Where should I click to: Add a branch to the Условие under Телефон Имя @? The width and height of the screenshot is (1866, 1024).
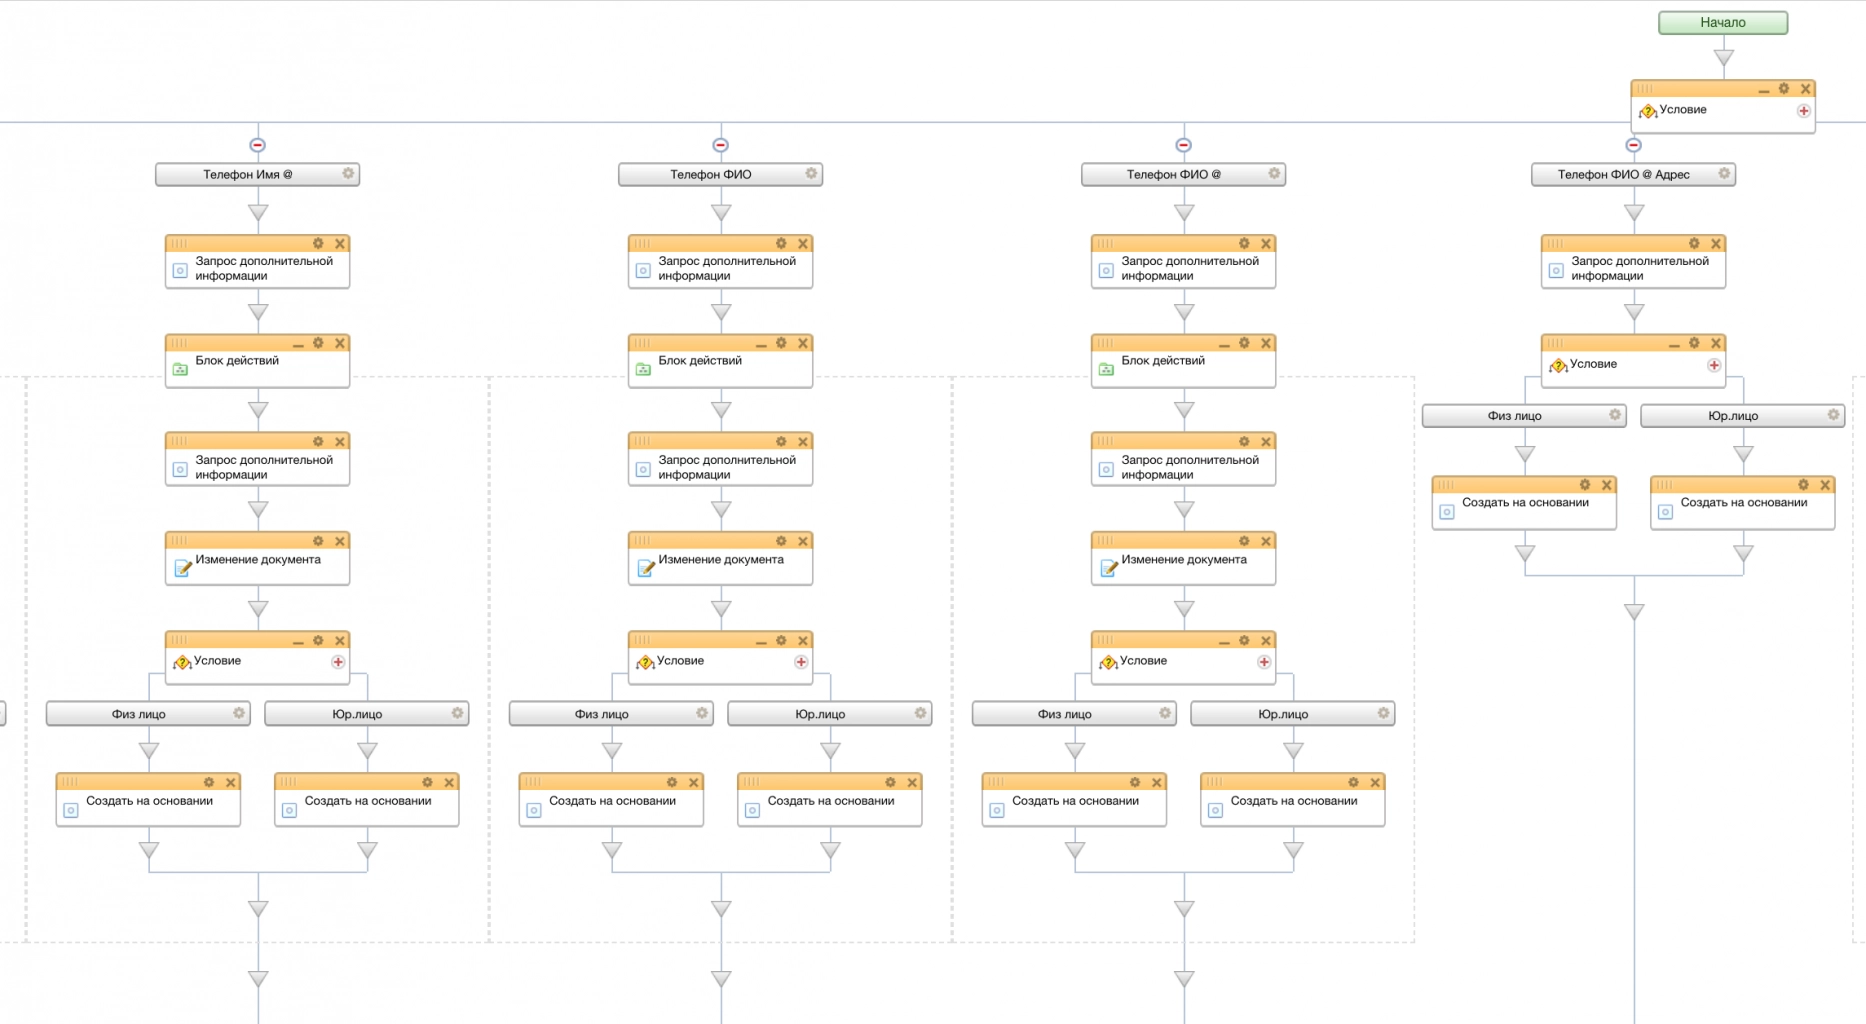pos(338,662)
